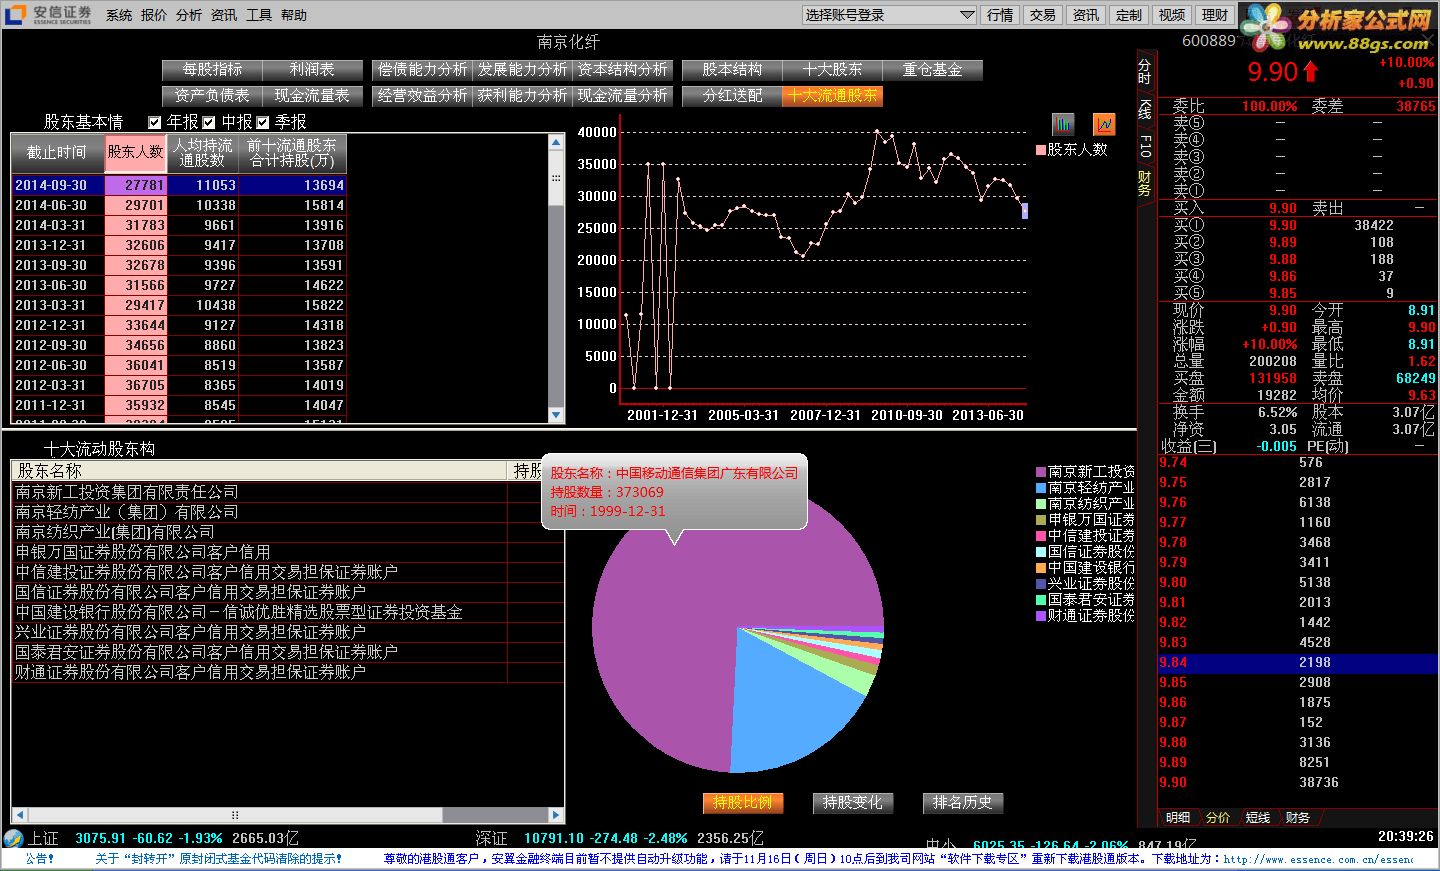1440x871 pixels.
Task: Open 经营效益分析
Action: point(422,96)
